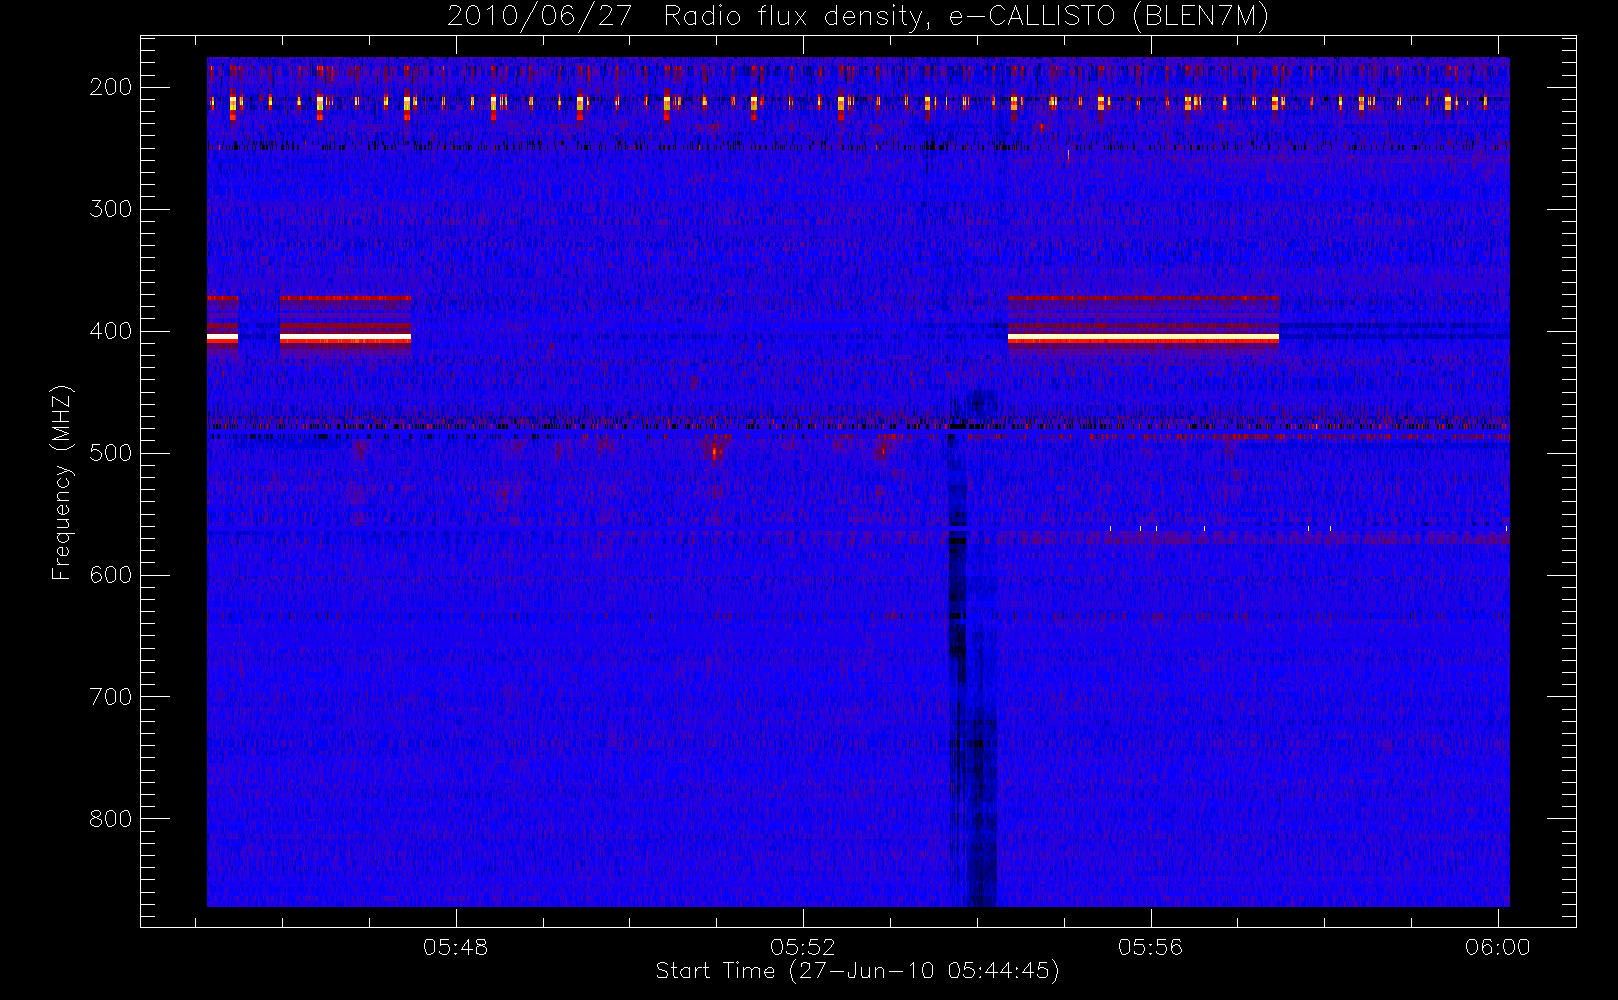Screen dimensions: 1618x1000
Task: Click the long bright 400 MHz band after 05:54
Action: tap(1143, 339)
